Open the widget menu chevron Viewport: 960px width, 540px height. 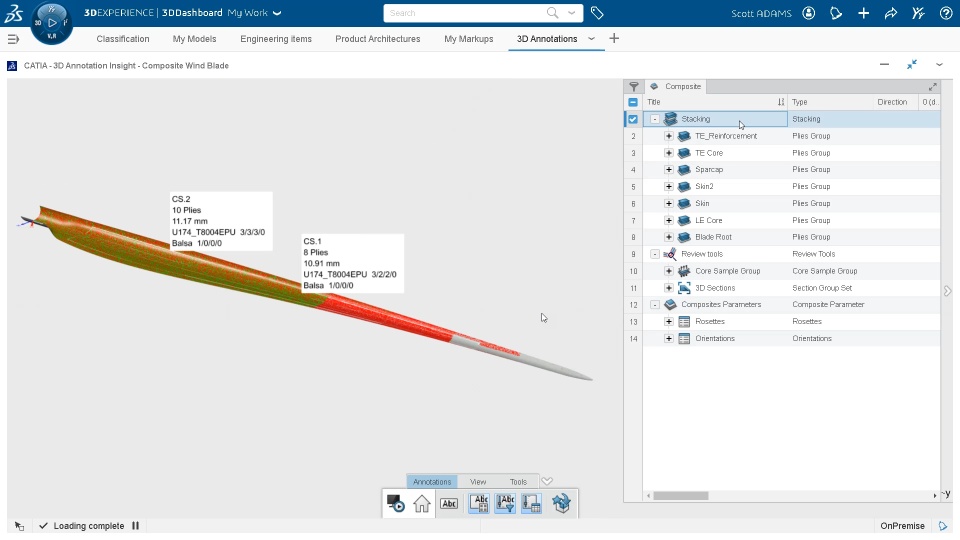pyautogui.click(x=939, y=64)
